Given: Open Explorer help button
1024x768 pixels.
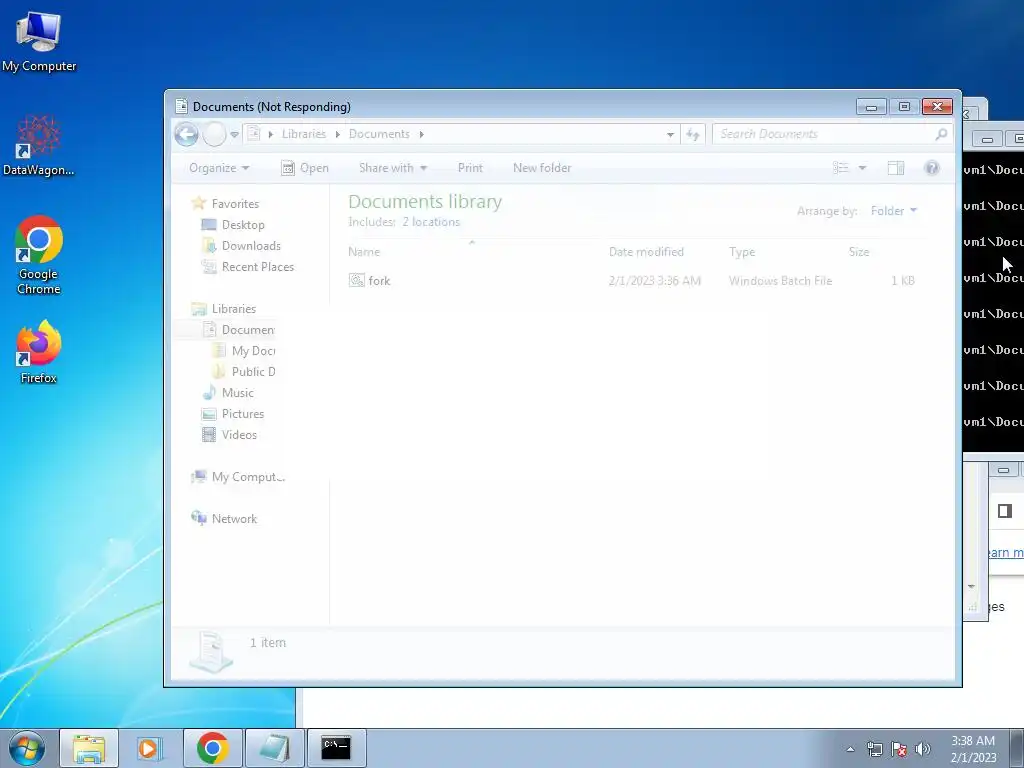Looking at the screenshot, I should pos(932,168).
